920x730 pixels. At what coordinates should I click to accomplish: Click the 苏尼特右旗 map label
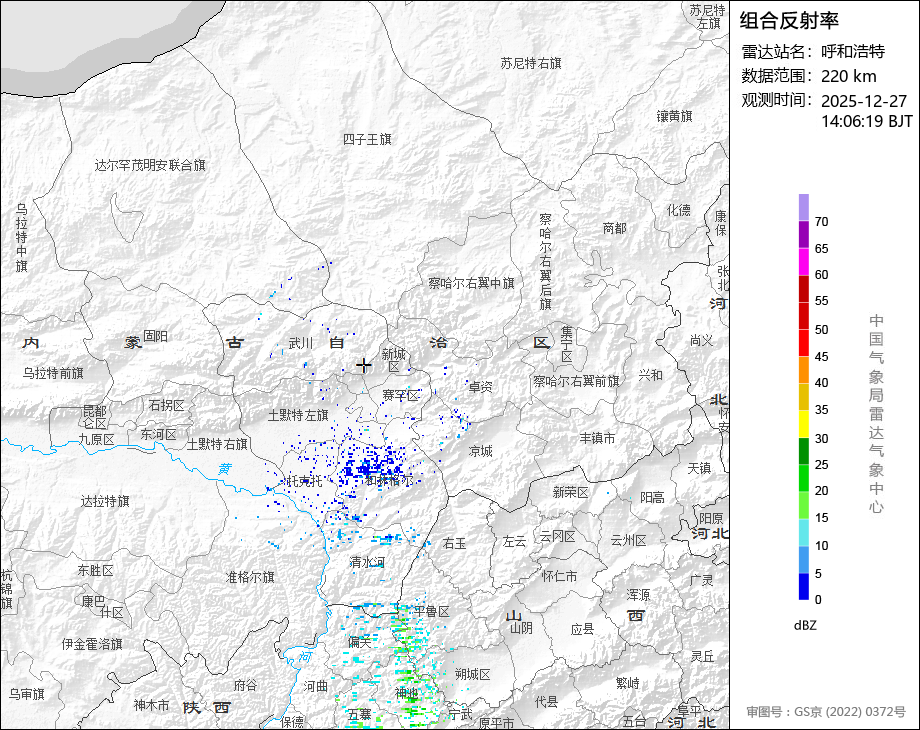pyautogui.click(x=531, y=63)
